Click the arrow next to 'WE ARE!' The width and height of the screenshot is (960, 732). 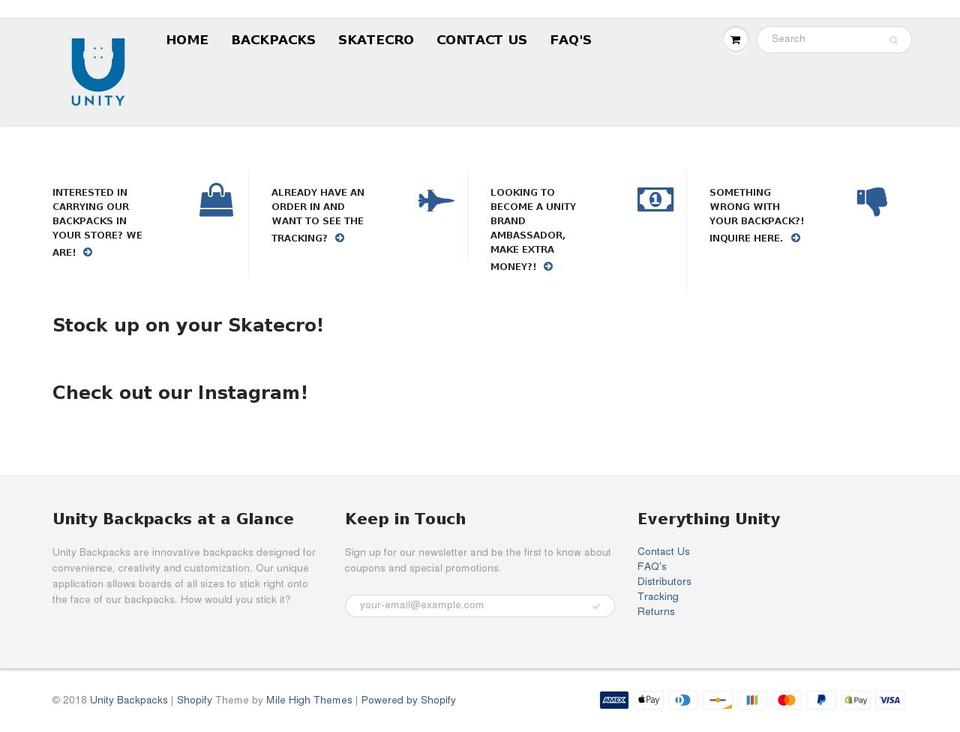point(87,252)
